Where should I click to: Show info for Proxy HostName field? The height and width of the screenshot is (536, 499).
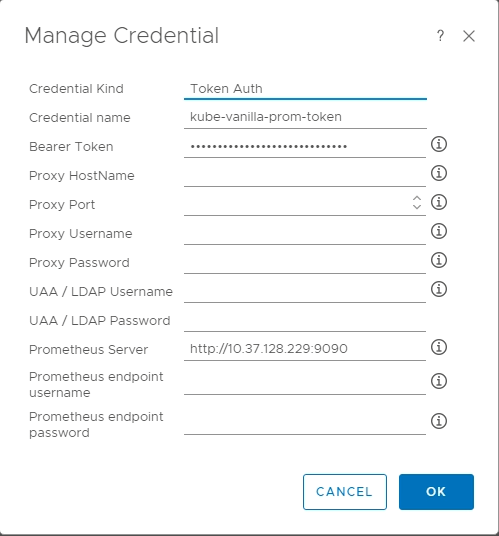[439, 173]
